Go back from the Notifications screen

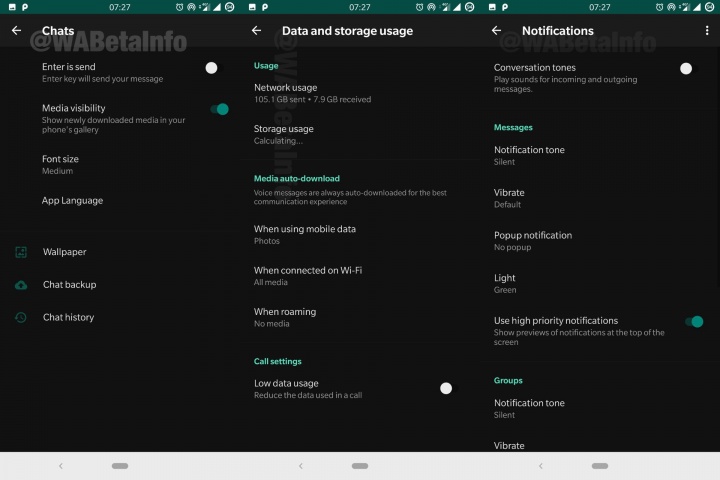496,31
